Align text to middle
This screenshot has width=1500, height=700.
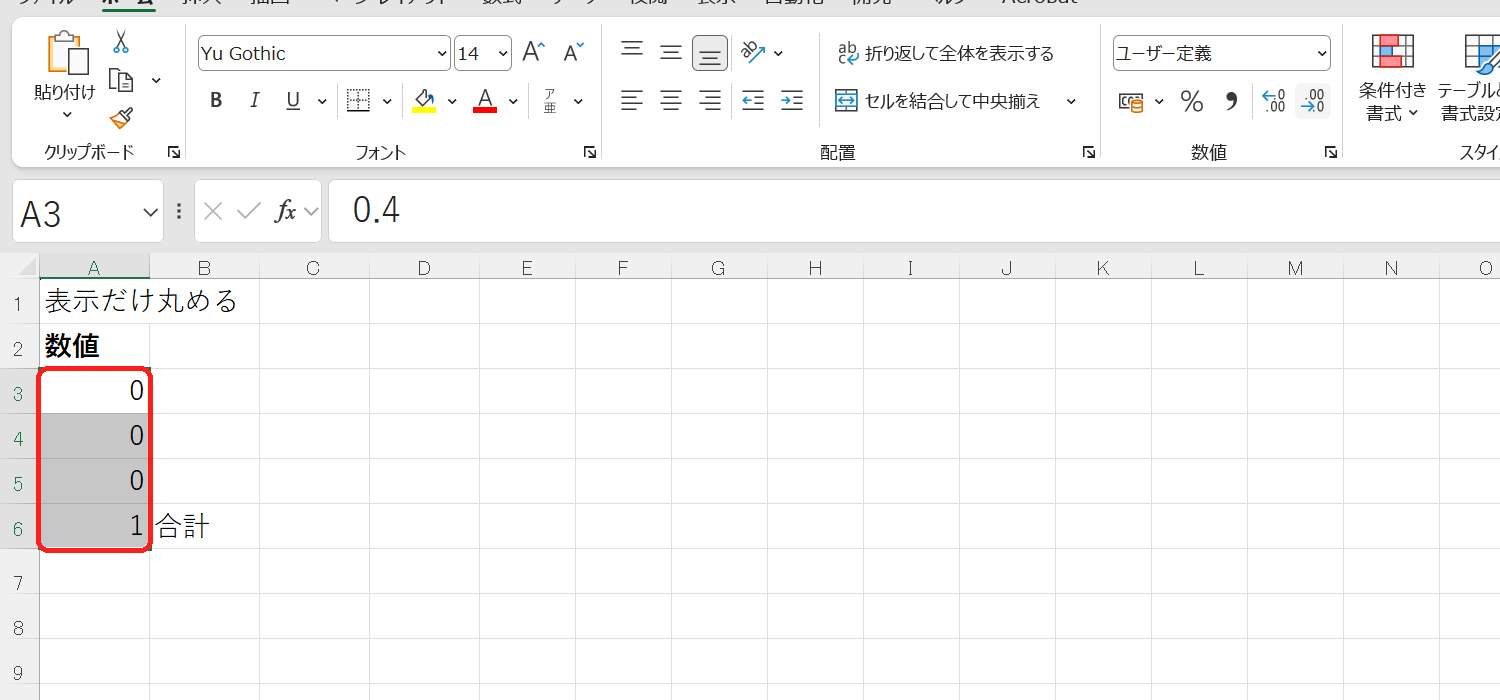point(671,53)
